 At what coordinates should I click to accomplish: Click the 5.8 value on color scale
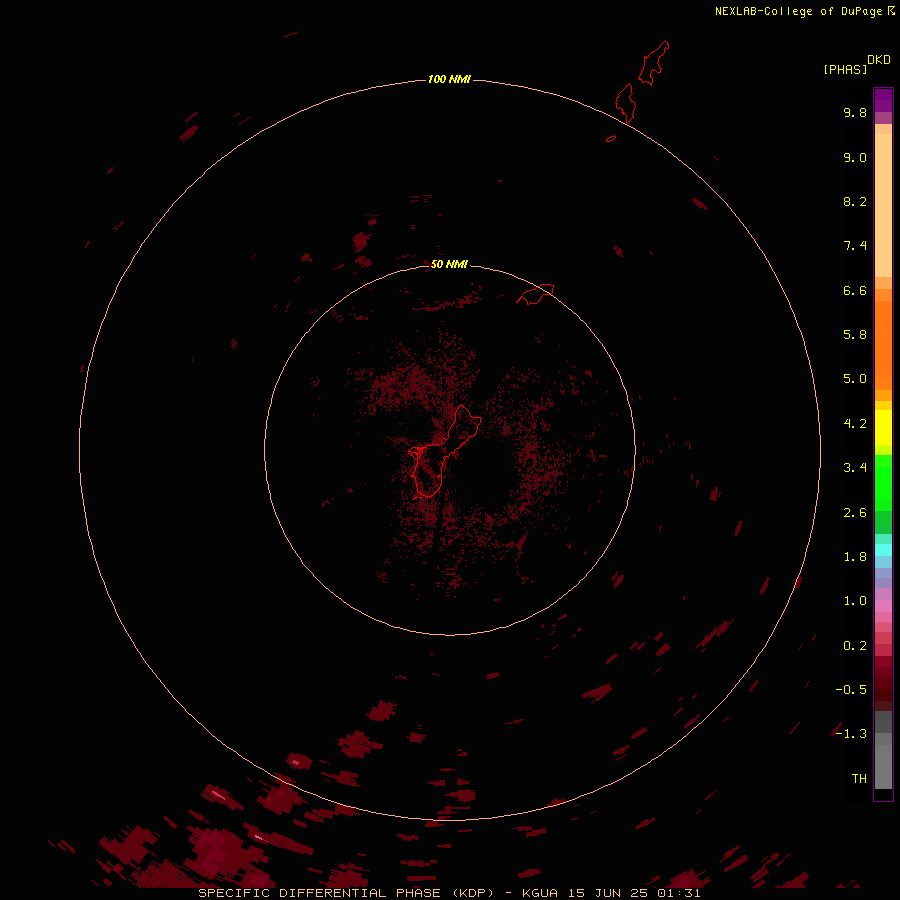(855, 335)
